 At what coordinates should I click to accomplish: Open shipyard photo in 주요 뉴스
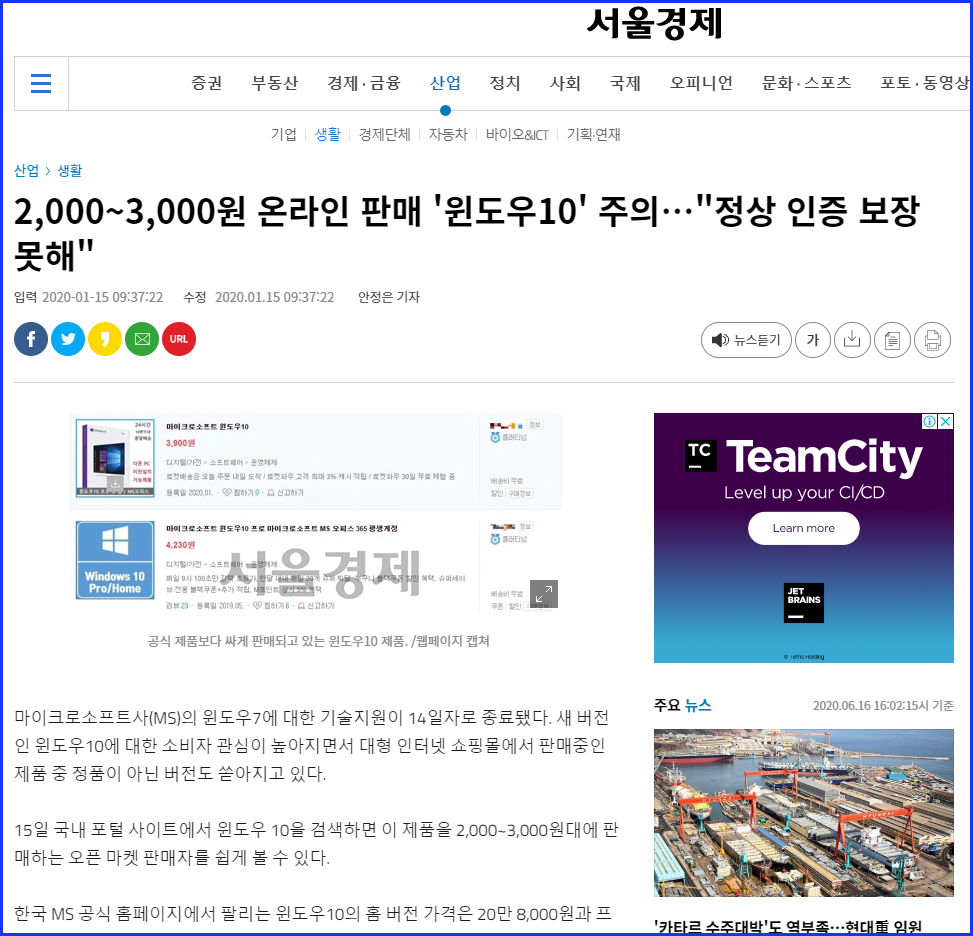(804, 812)
